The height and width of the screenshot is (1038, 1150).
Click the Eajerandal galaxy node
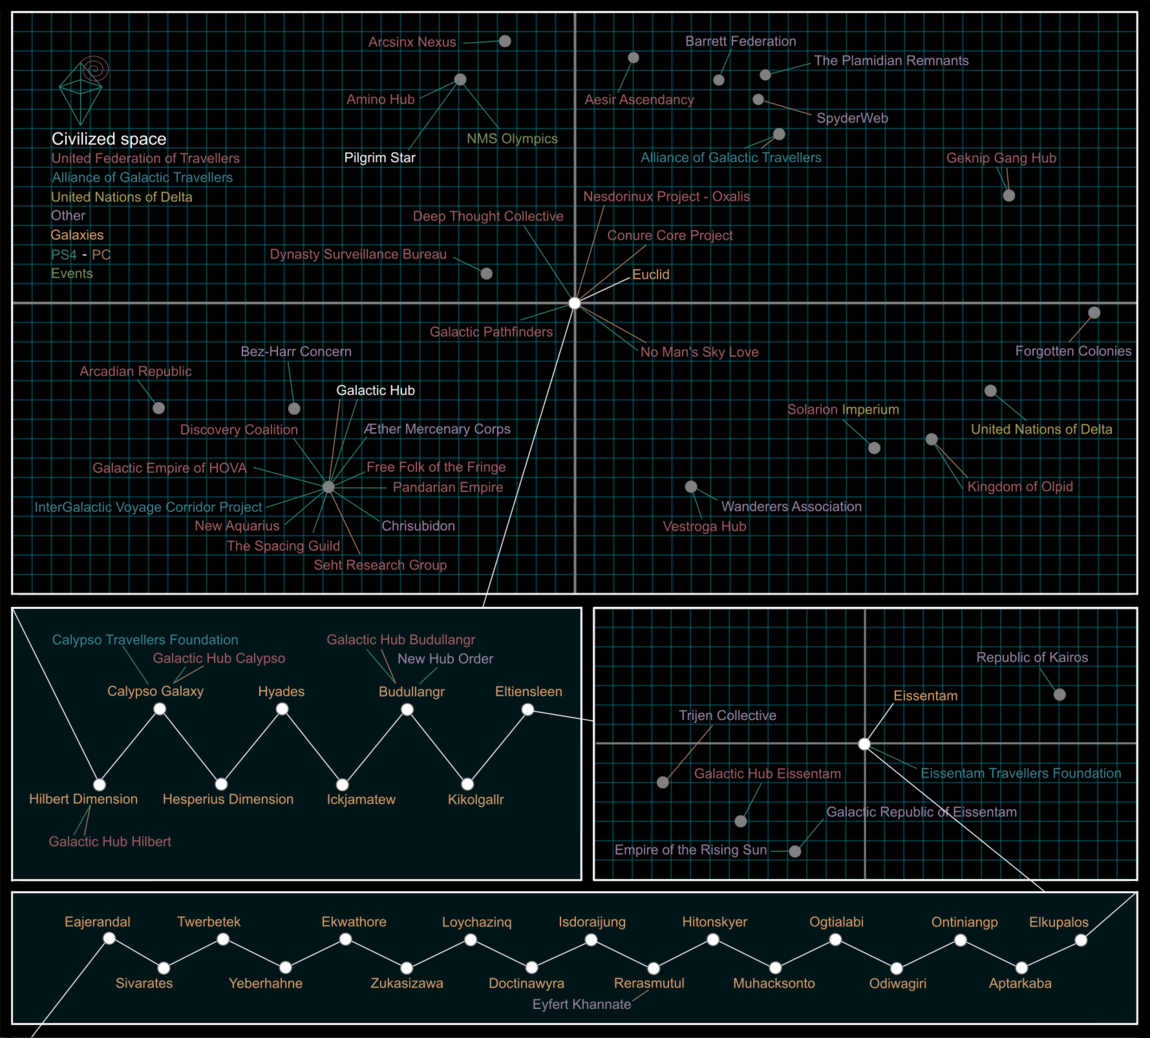coord(109,938)
